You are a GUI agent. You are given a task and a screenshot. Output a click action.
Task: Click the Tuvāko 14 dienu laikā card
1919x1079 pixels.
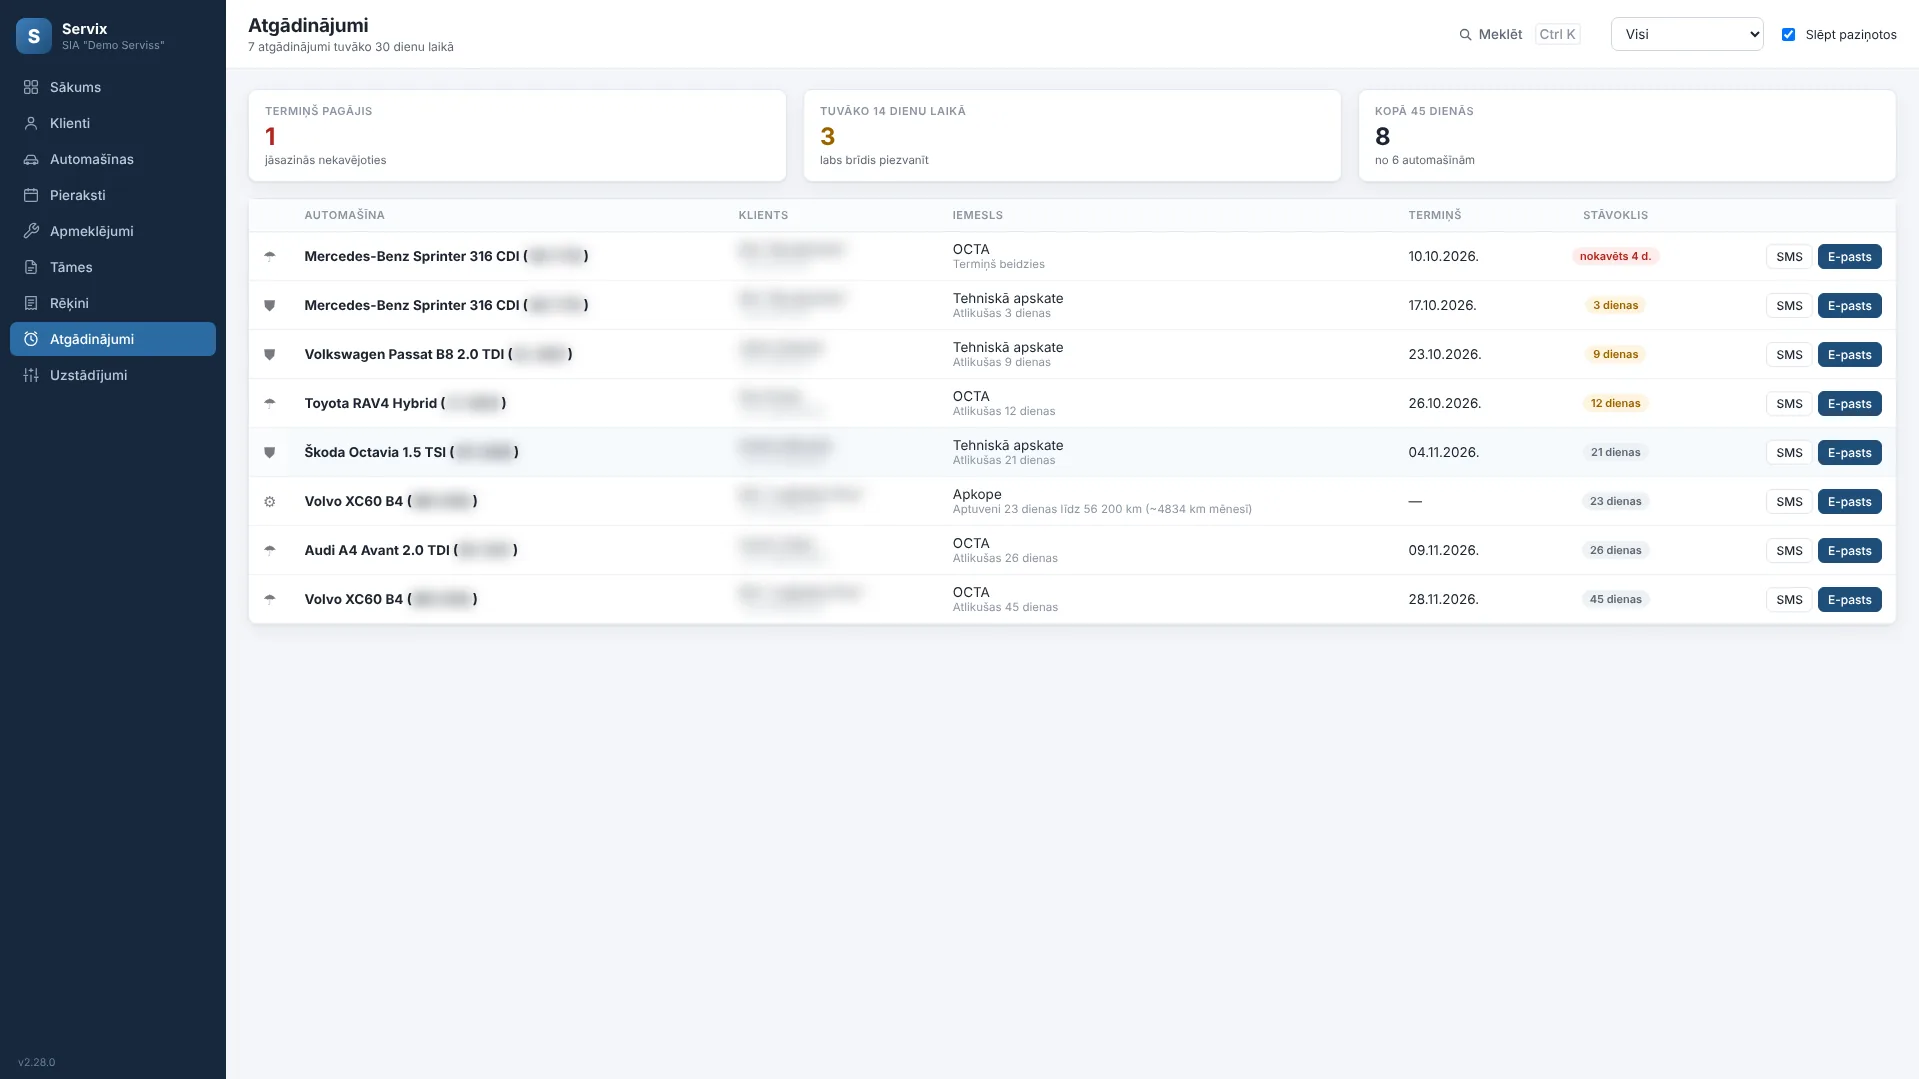pyautogui.click(x=1072, y=136)
